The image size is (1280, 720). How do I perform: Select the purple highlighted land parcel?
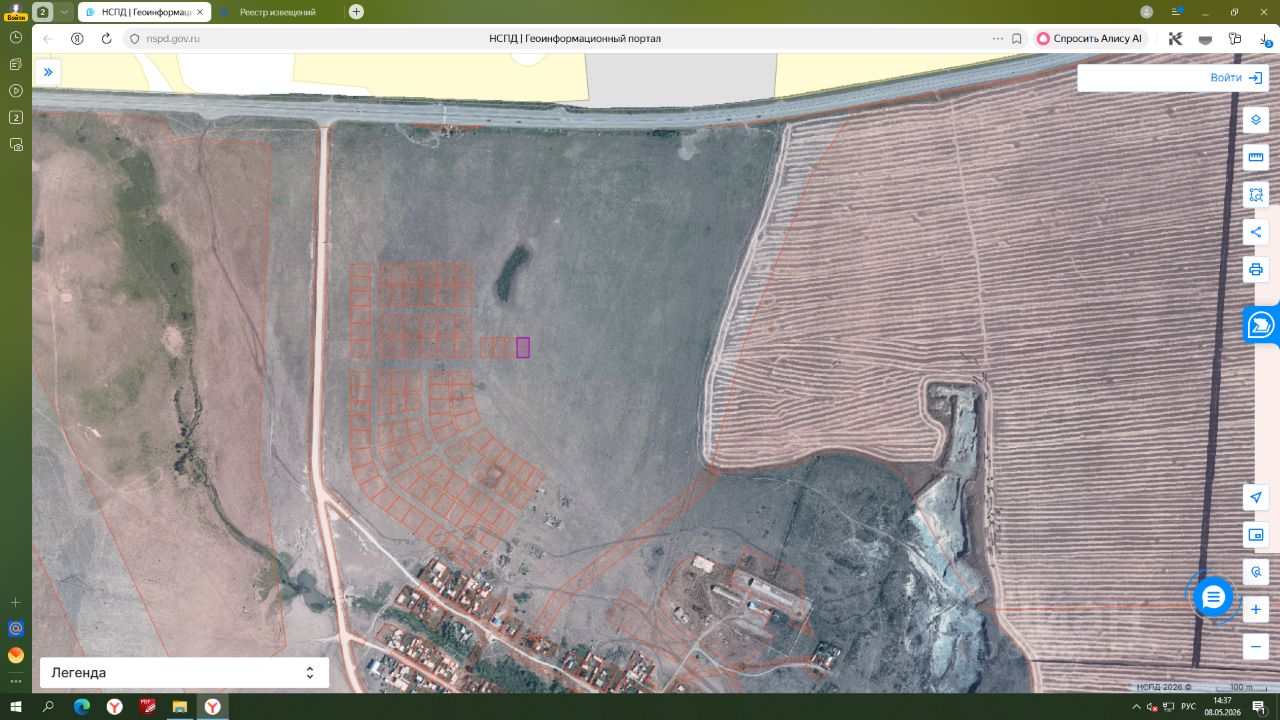[523, 347]
